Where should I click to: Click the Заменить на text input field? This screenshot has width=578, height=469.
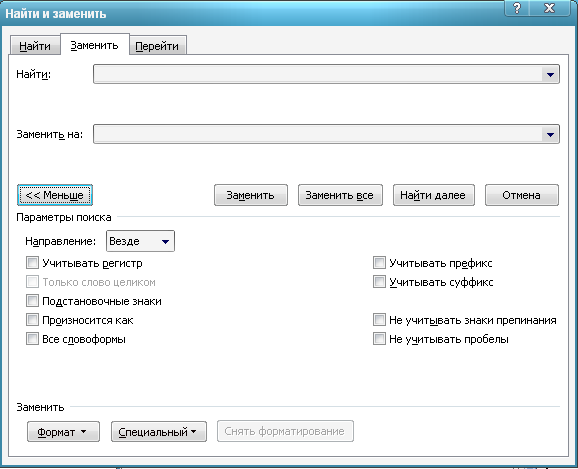pos(318,134)
